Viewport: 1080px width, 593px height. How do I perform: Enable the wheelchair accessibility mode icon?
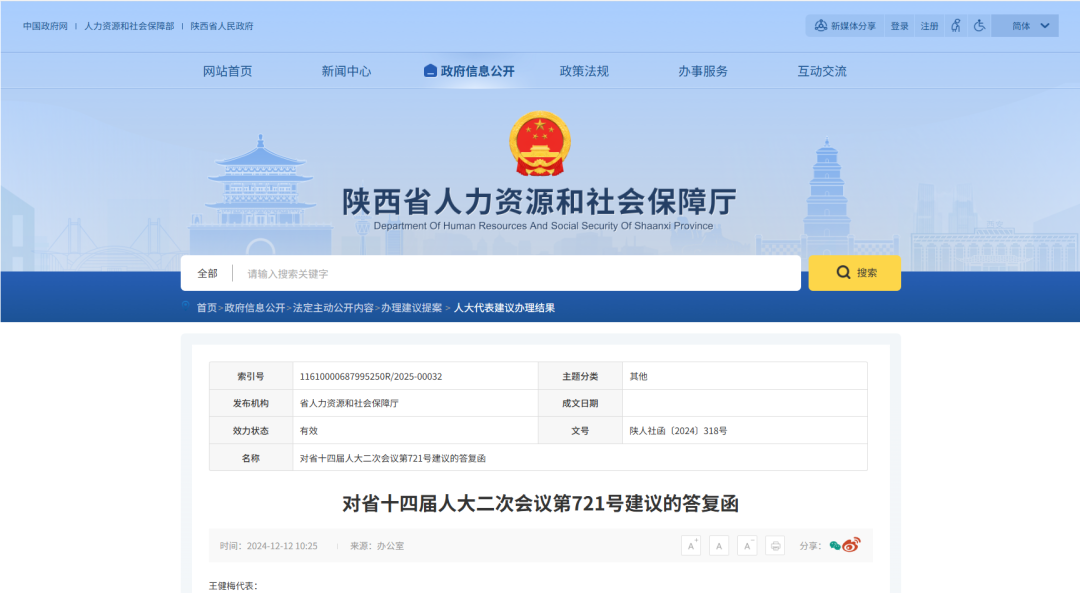point(979,26)
